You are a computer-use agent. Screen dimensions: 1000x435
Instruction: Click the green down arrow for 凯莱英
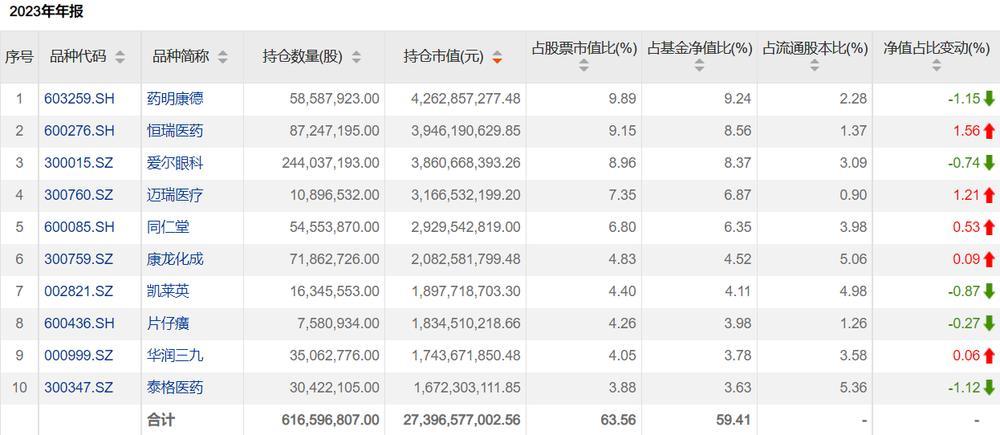(x=989, y=291)
